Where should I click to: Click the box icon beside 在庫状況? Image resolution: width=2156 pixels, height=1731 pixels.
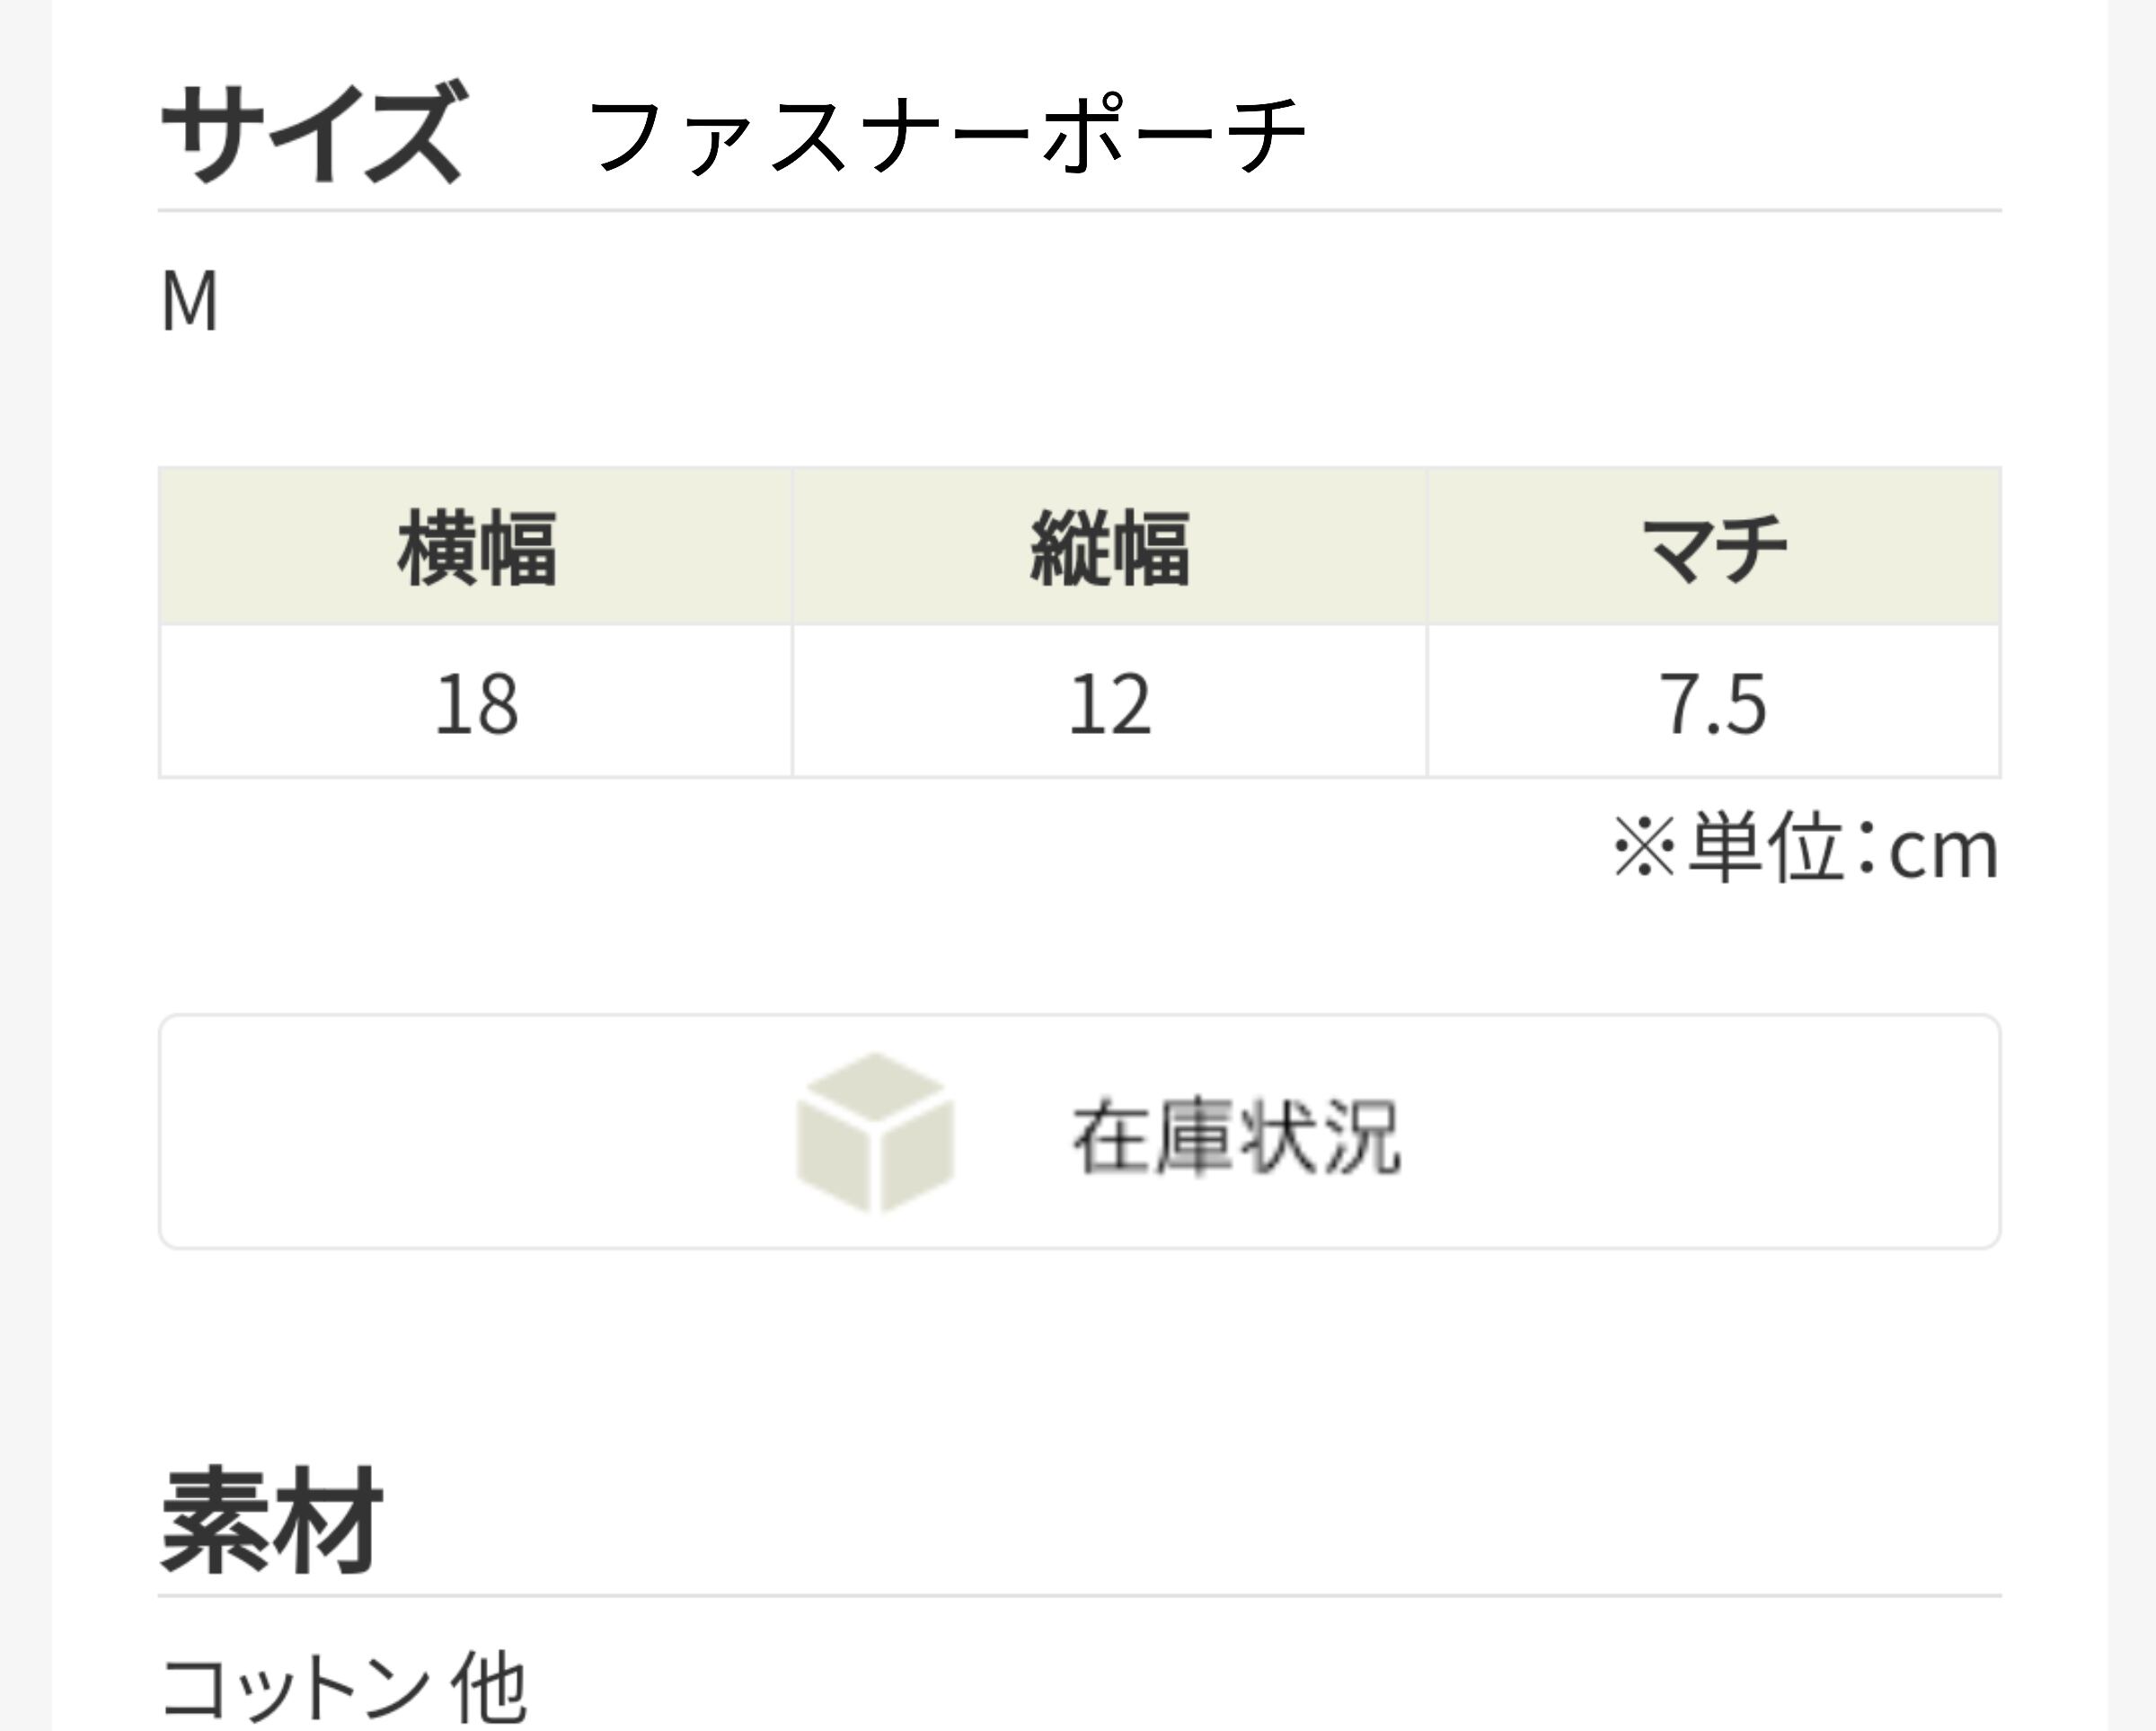coord(875,1132)
